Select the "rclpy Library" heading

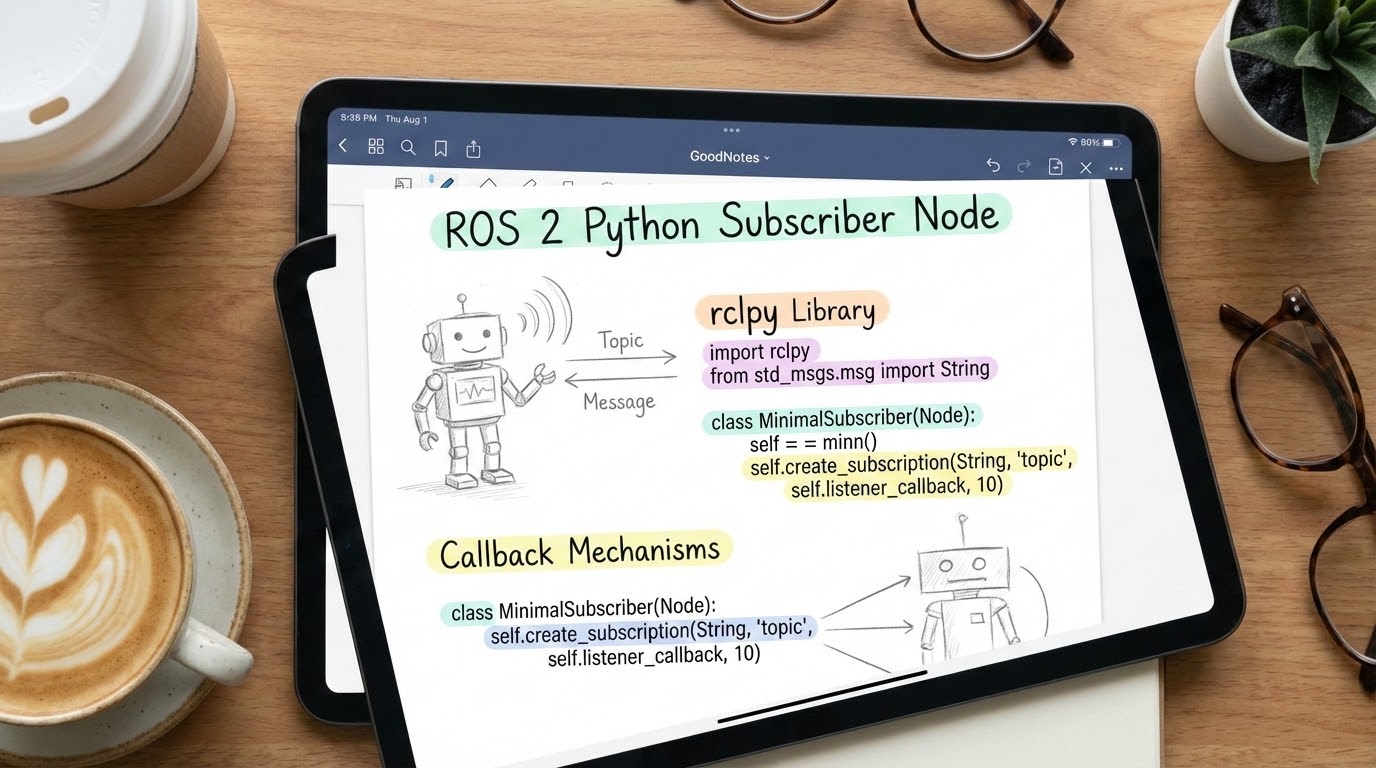click(791, 312)
